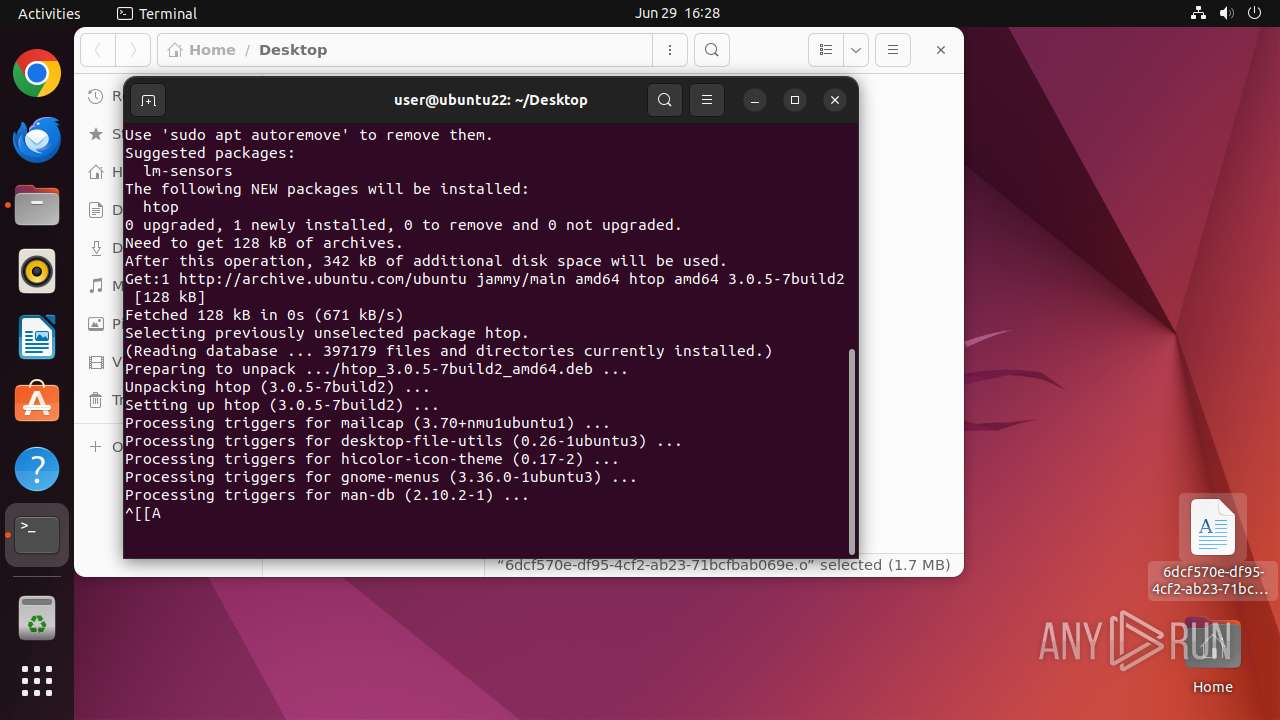Open the Files main hamburger menu
This screenshot has width=1280, height=720.
(x=893, y=50)
